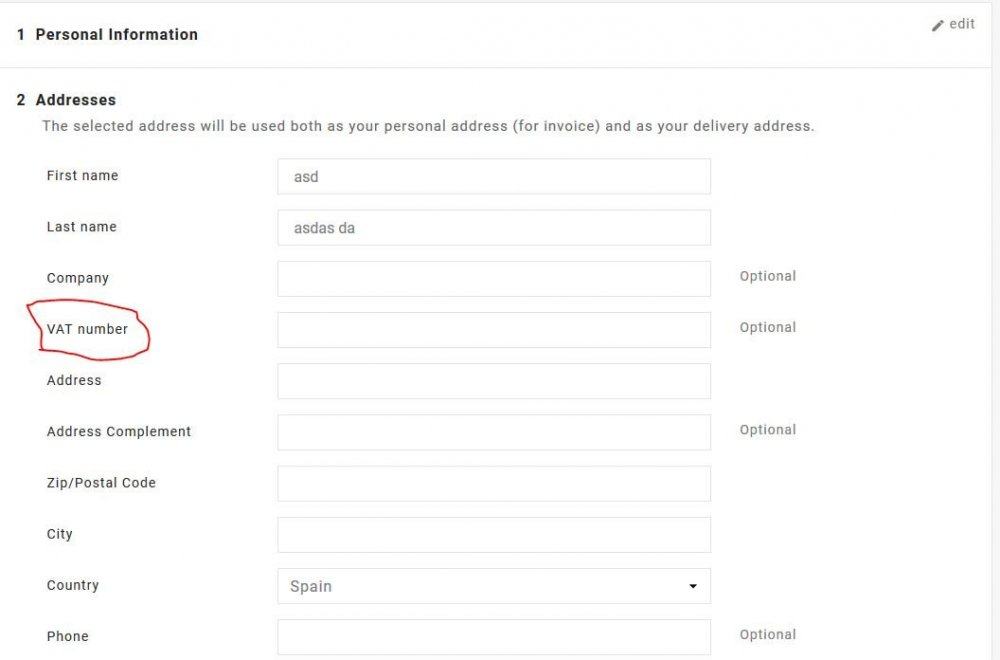
Task: Focus the Phone input field
Action: click(494, 637)
